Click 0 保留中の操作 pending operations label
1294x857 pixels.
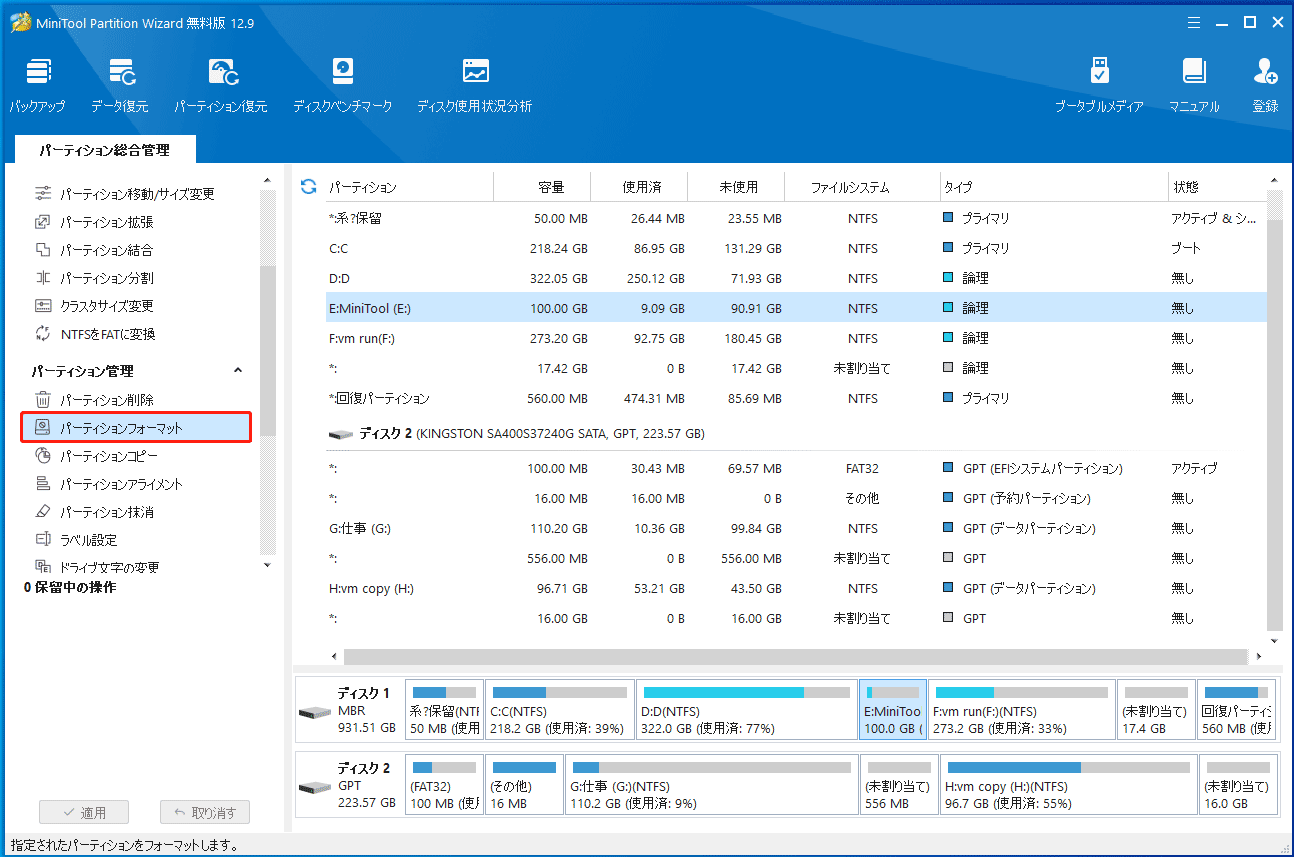pyautogui.click(x=70, y=588)
